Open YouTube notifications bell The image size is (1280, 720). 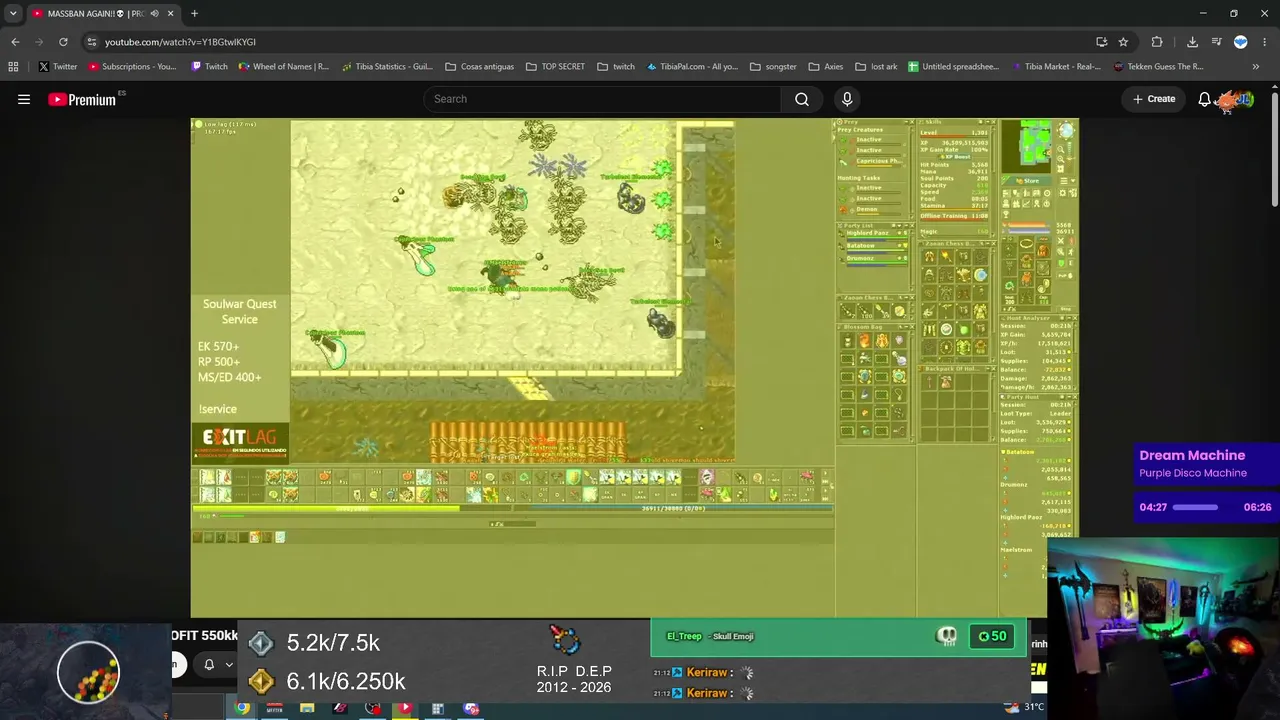(x=1205, y=99)
